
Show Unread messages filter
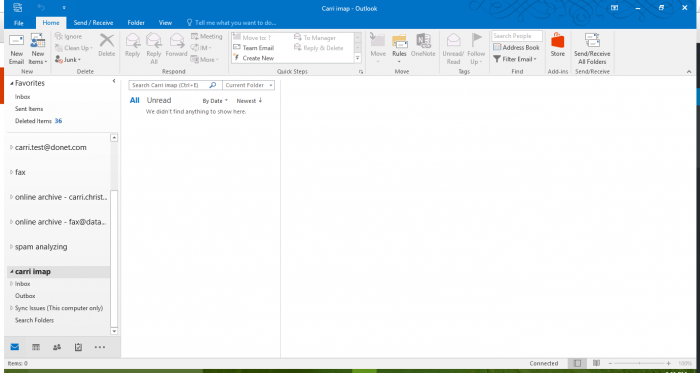(x=159, y=100)
